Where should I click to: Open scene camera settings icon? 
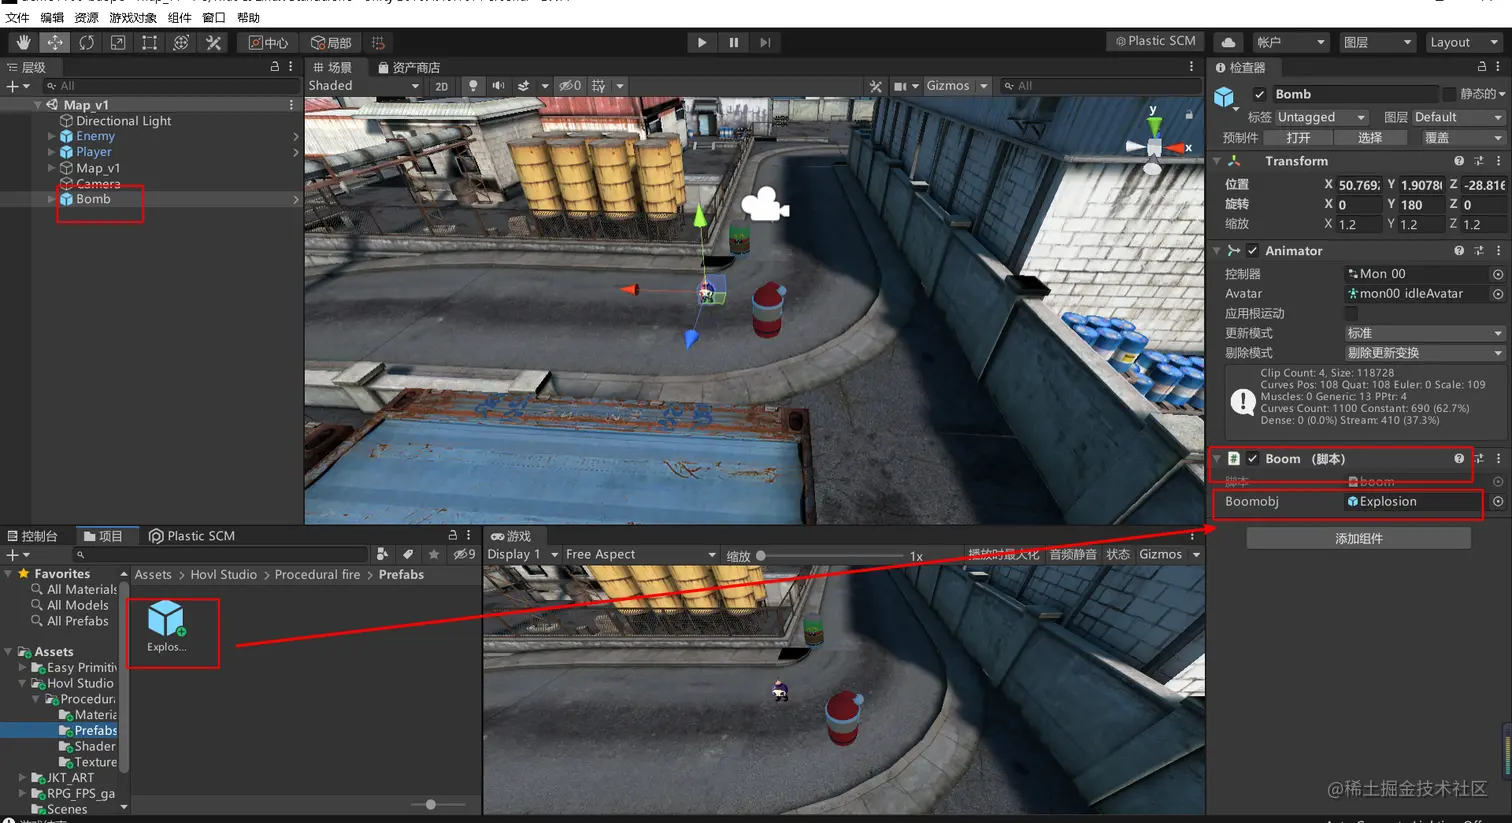900,86
